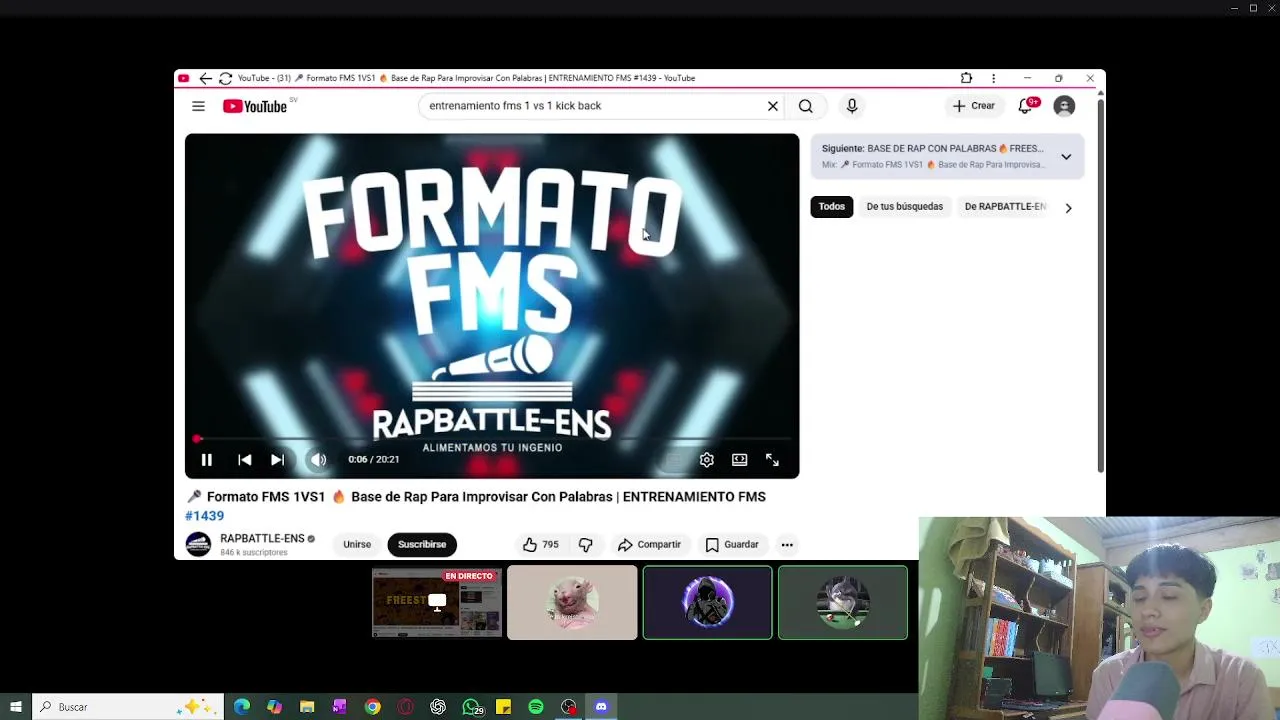Select the De RAPBATTLE-EN chip
1280x720 pixels.
[1005, 207]
